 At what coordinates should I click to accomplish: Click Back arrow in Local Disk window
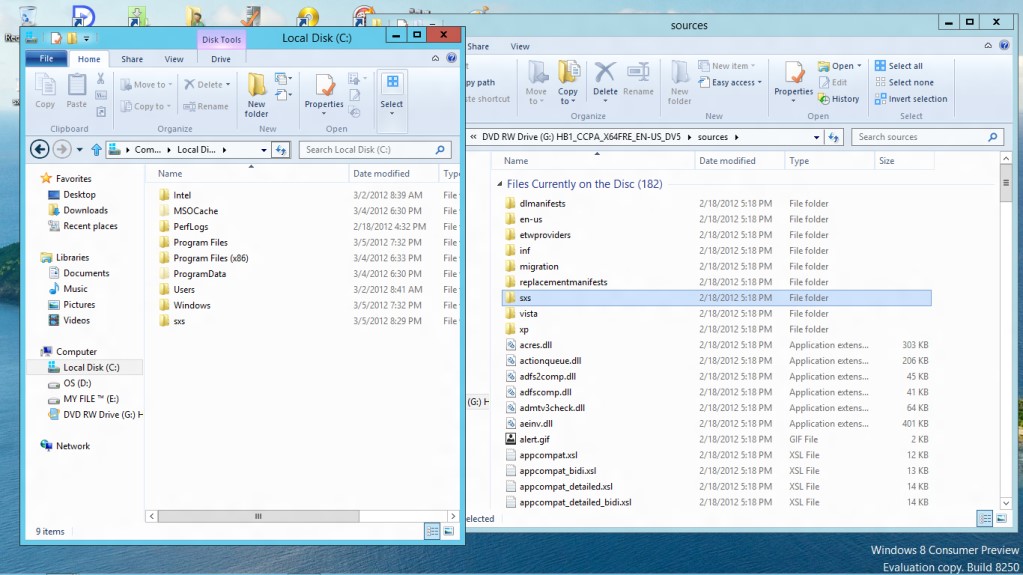pyautogui.click(x=39, y=149)
